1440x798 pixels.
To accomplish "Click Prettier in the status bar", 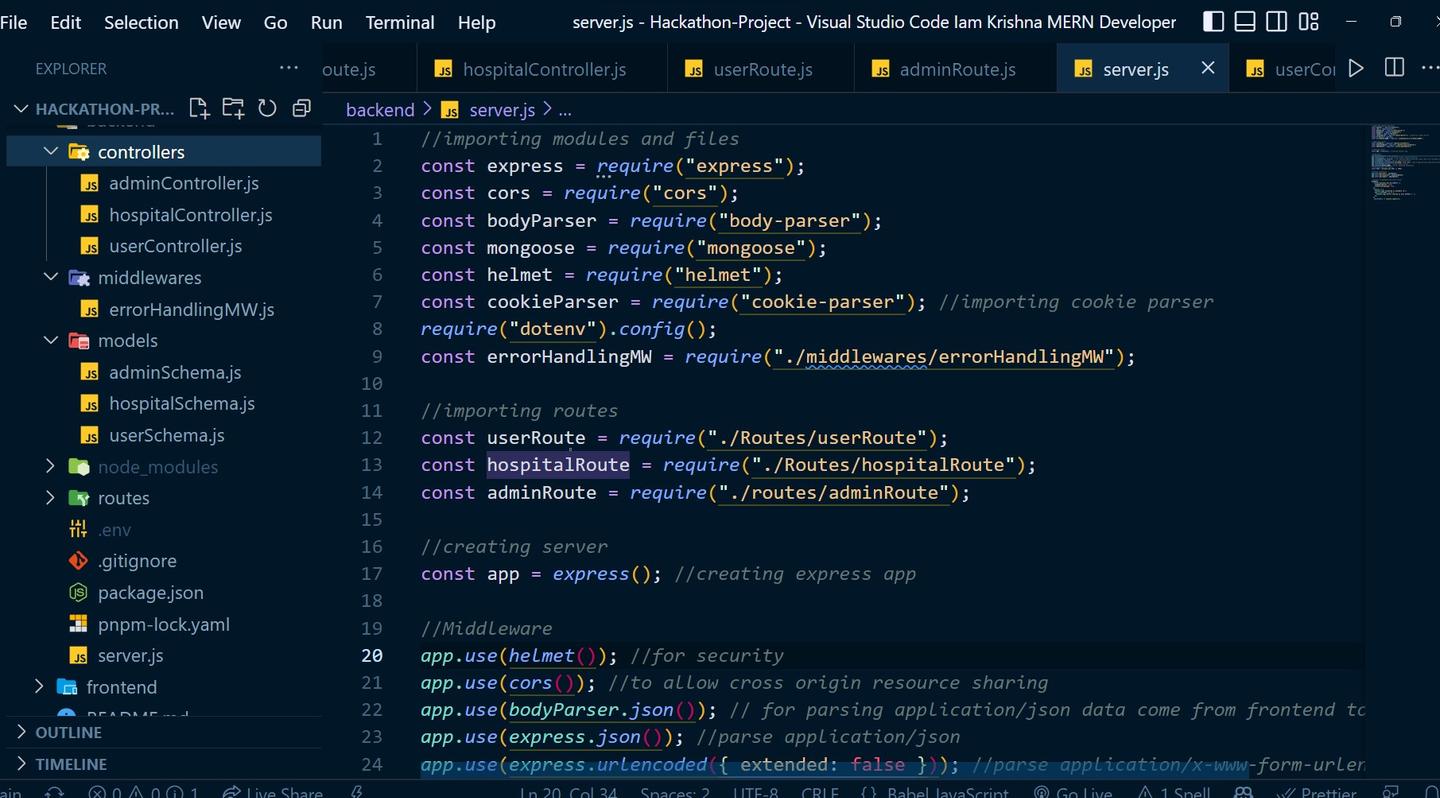I will click(1318, 792).
